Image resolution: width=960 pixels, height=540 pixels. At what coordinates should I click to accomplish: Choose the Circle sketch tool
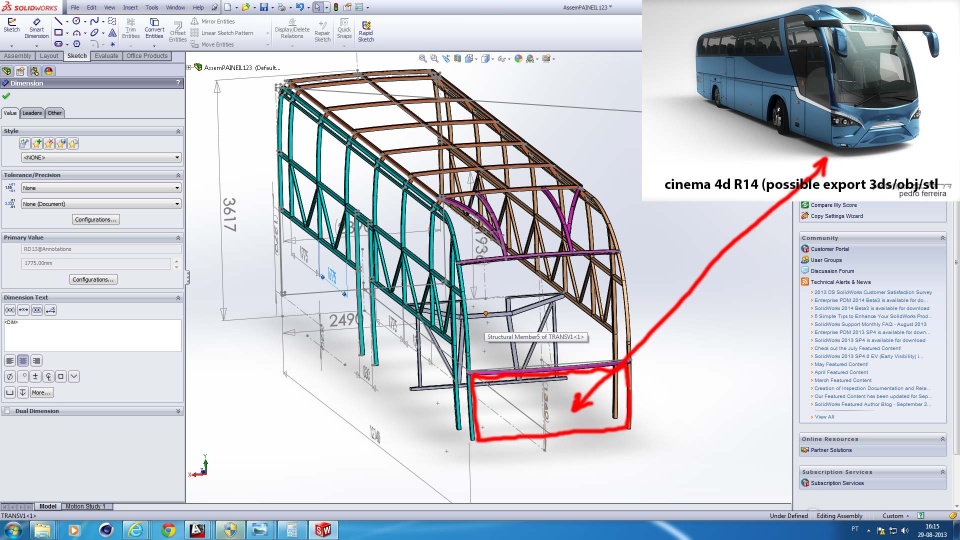[77, 21]
